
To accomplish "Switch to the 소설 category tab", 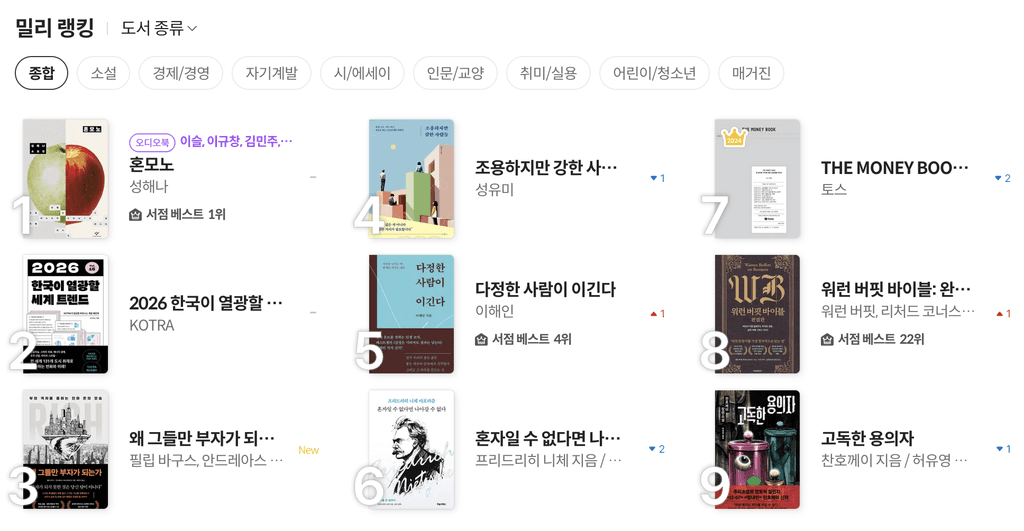I will pos(103,73).
